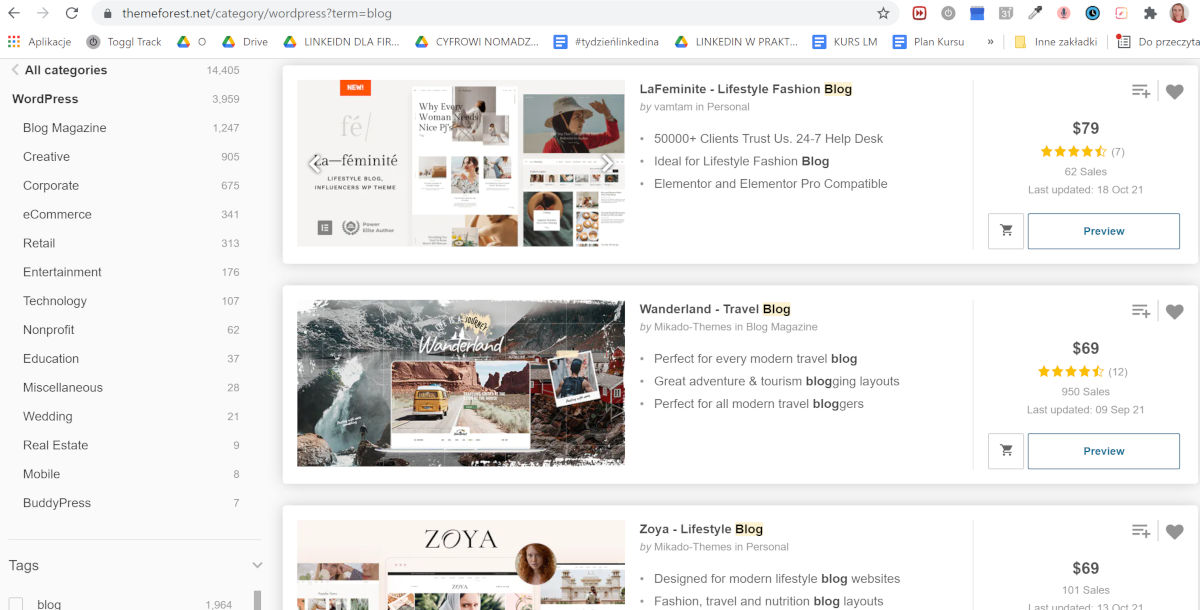Favorite the Wanderland theme
Image resolution: width=1200 pixels, height=610 pixels.
click(x=1175, y=312)
